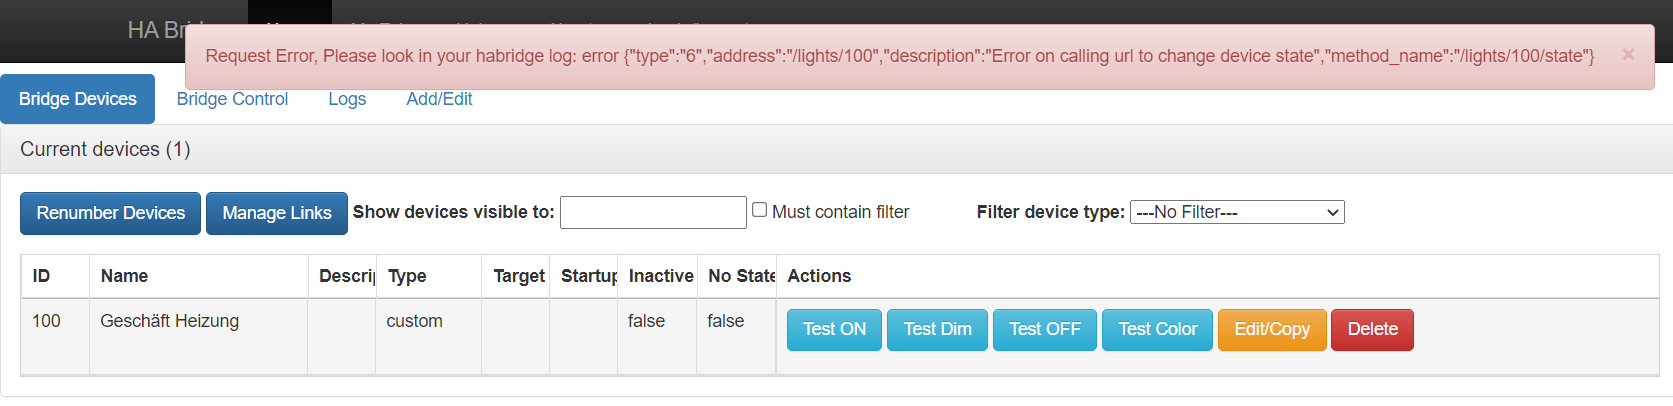Enable the Must contain filter checkbox
The width and height of the screenshot is (1673, 406).
(x=760, y=210)
